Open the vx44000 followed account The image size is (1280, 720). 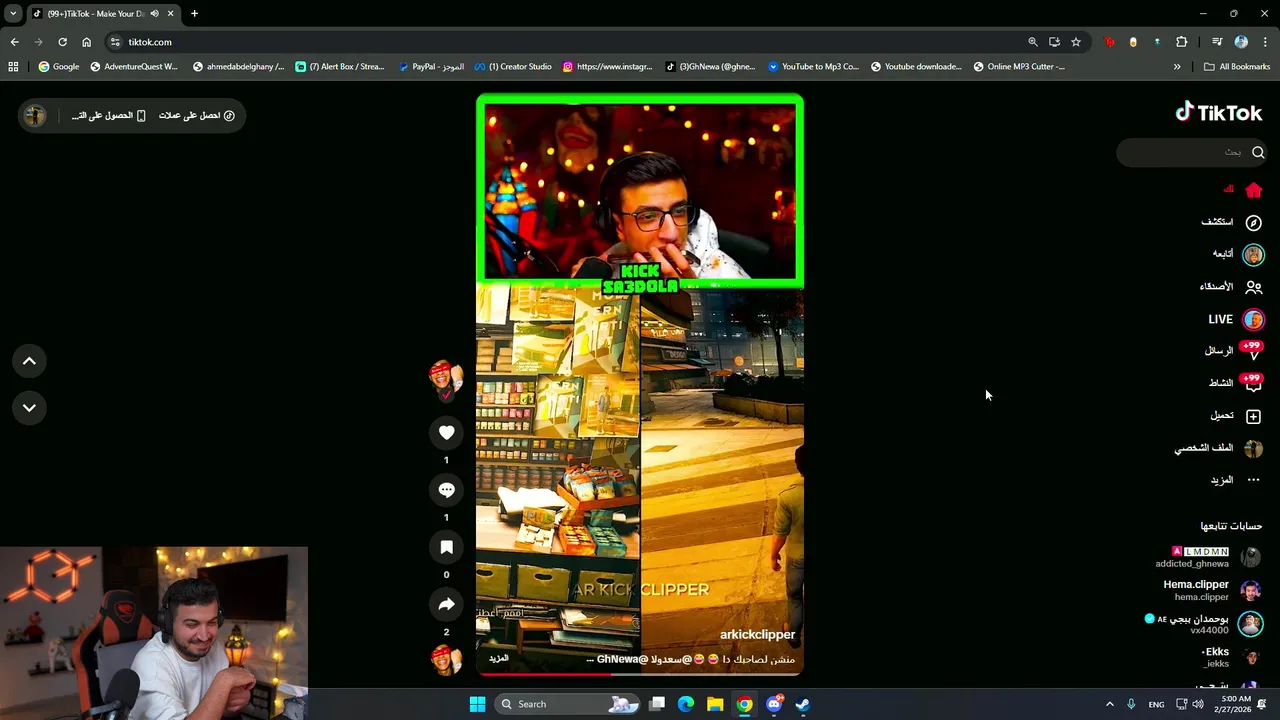coord(1204,624)
